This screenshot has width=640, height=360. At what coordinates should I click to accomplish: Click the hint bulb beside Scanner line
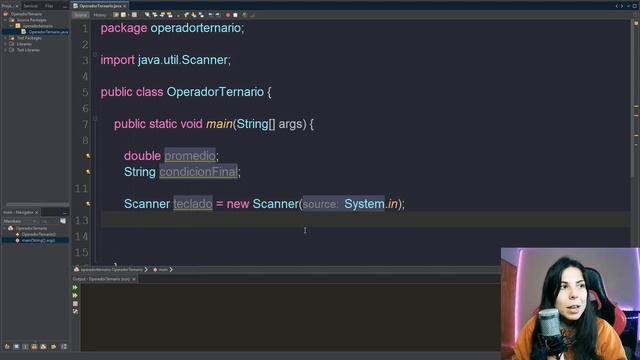[x=88, y=204]
